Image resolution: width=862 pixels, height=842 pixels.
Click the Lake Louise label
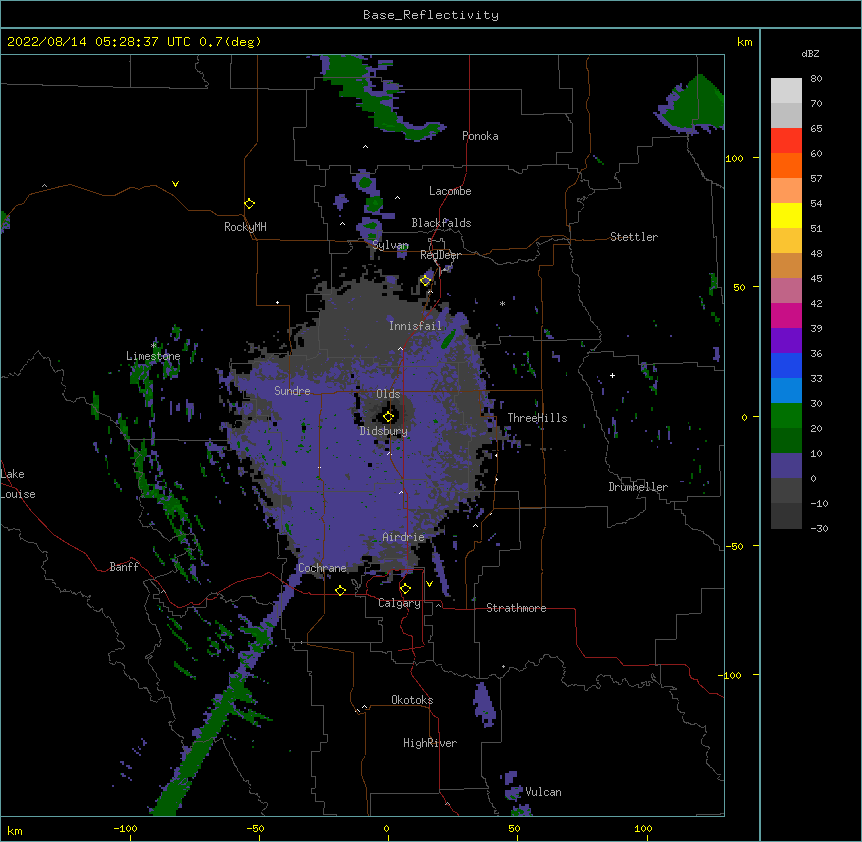click(18, 484)
